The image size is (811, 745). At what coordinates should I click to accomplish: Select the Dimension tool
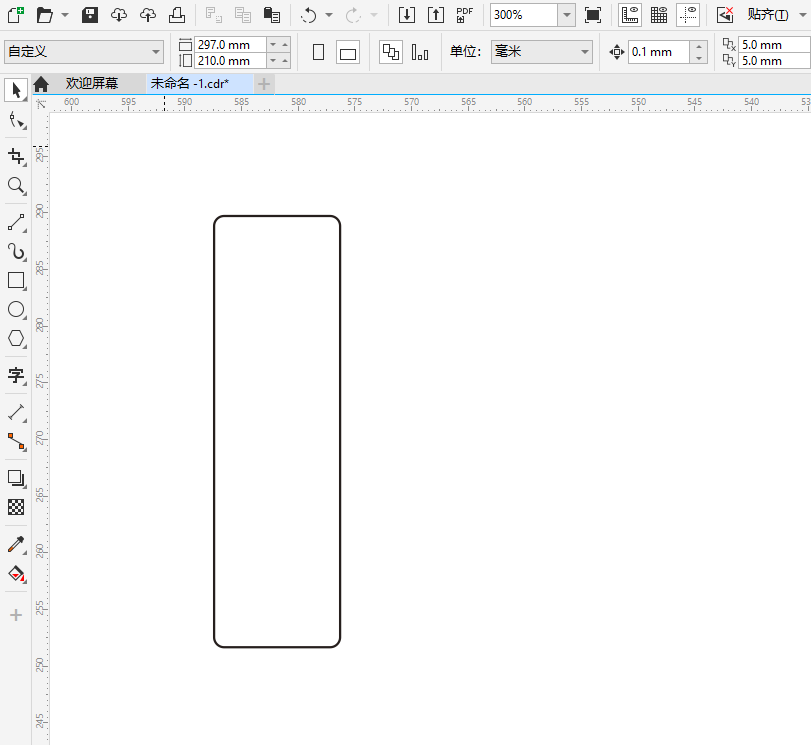click(x=17, y=412)
